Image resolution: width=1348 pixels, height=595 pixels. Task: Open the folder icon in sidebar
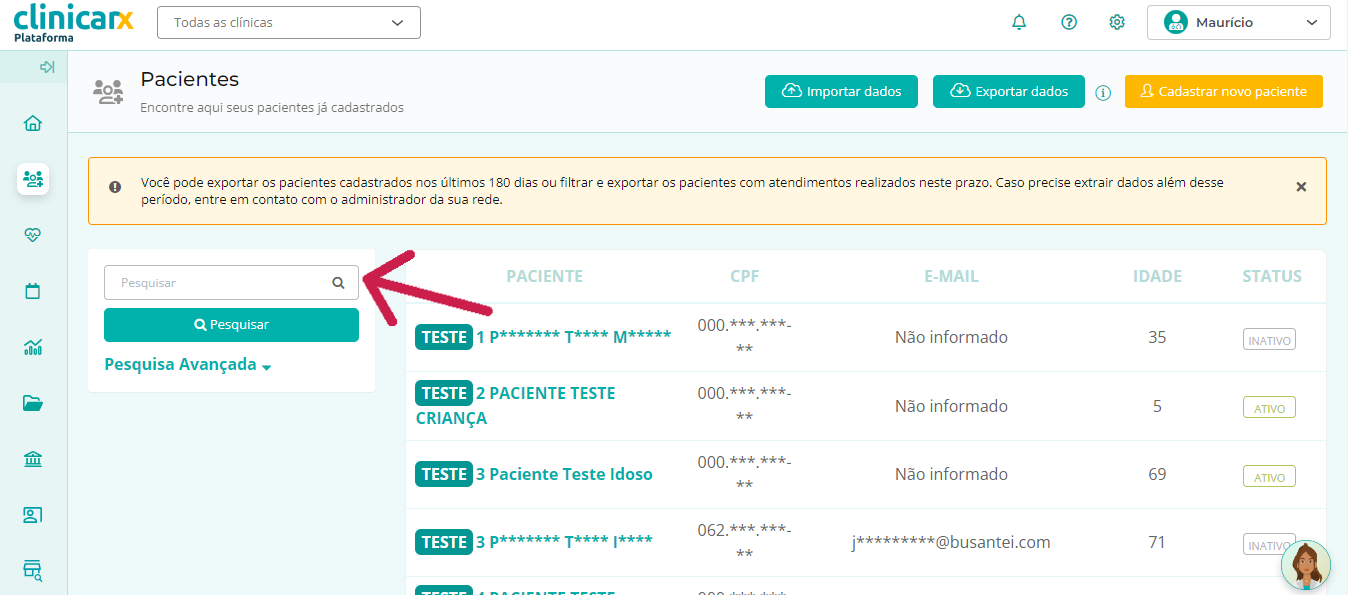click(33, 403)
